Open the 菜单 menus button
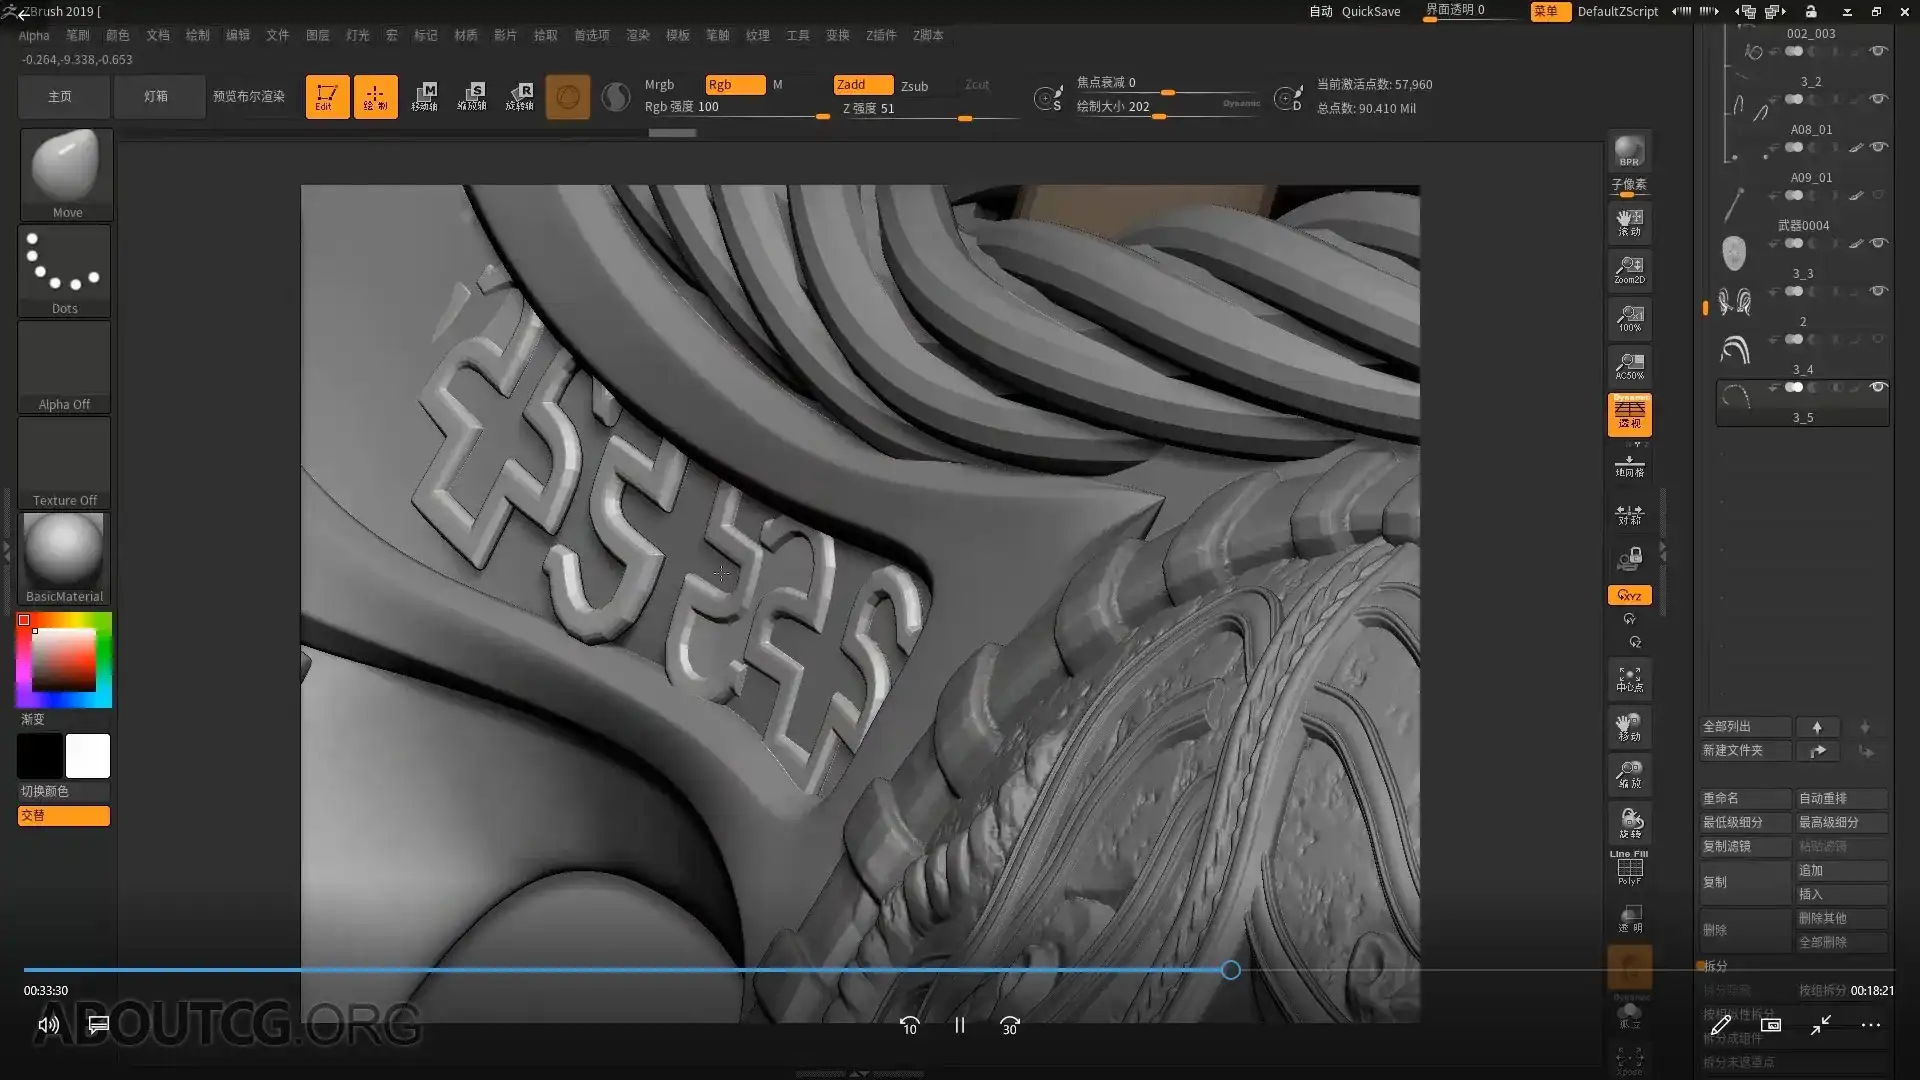 (1548, 11)
